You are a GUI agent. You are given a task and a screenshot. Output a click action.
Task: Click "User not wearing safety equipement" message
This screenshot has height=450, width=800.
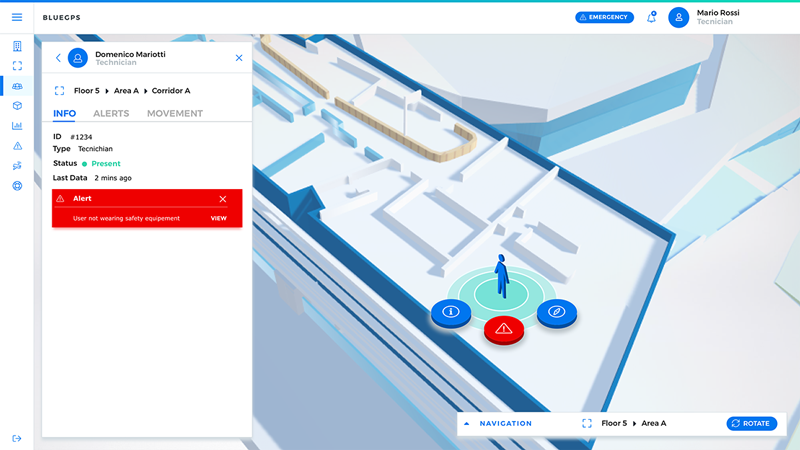tap(126, 218)
